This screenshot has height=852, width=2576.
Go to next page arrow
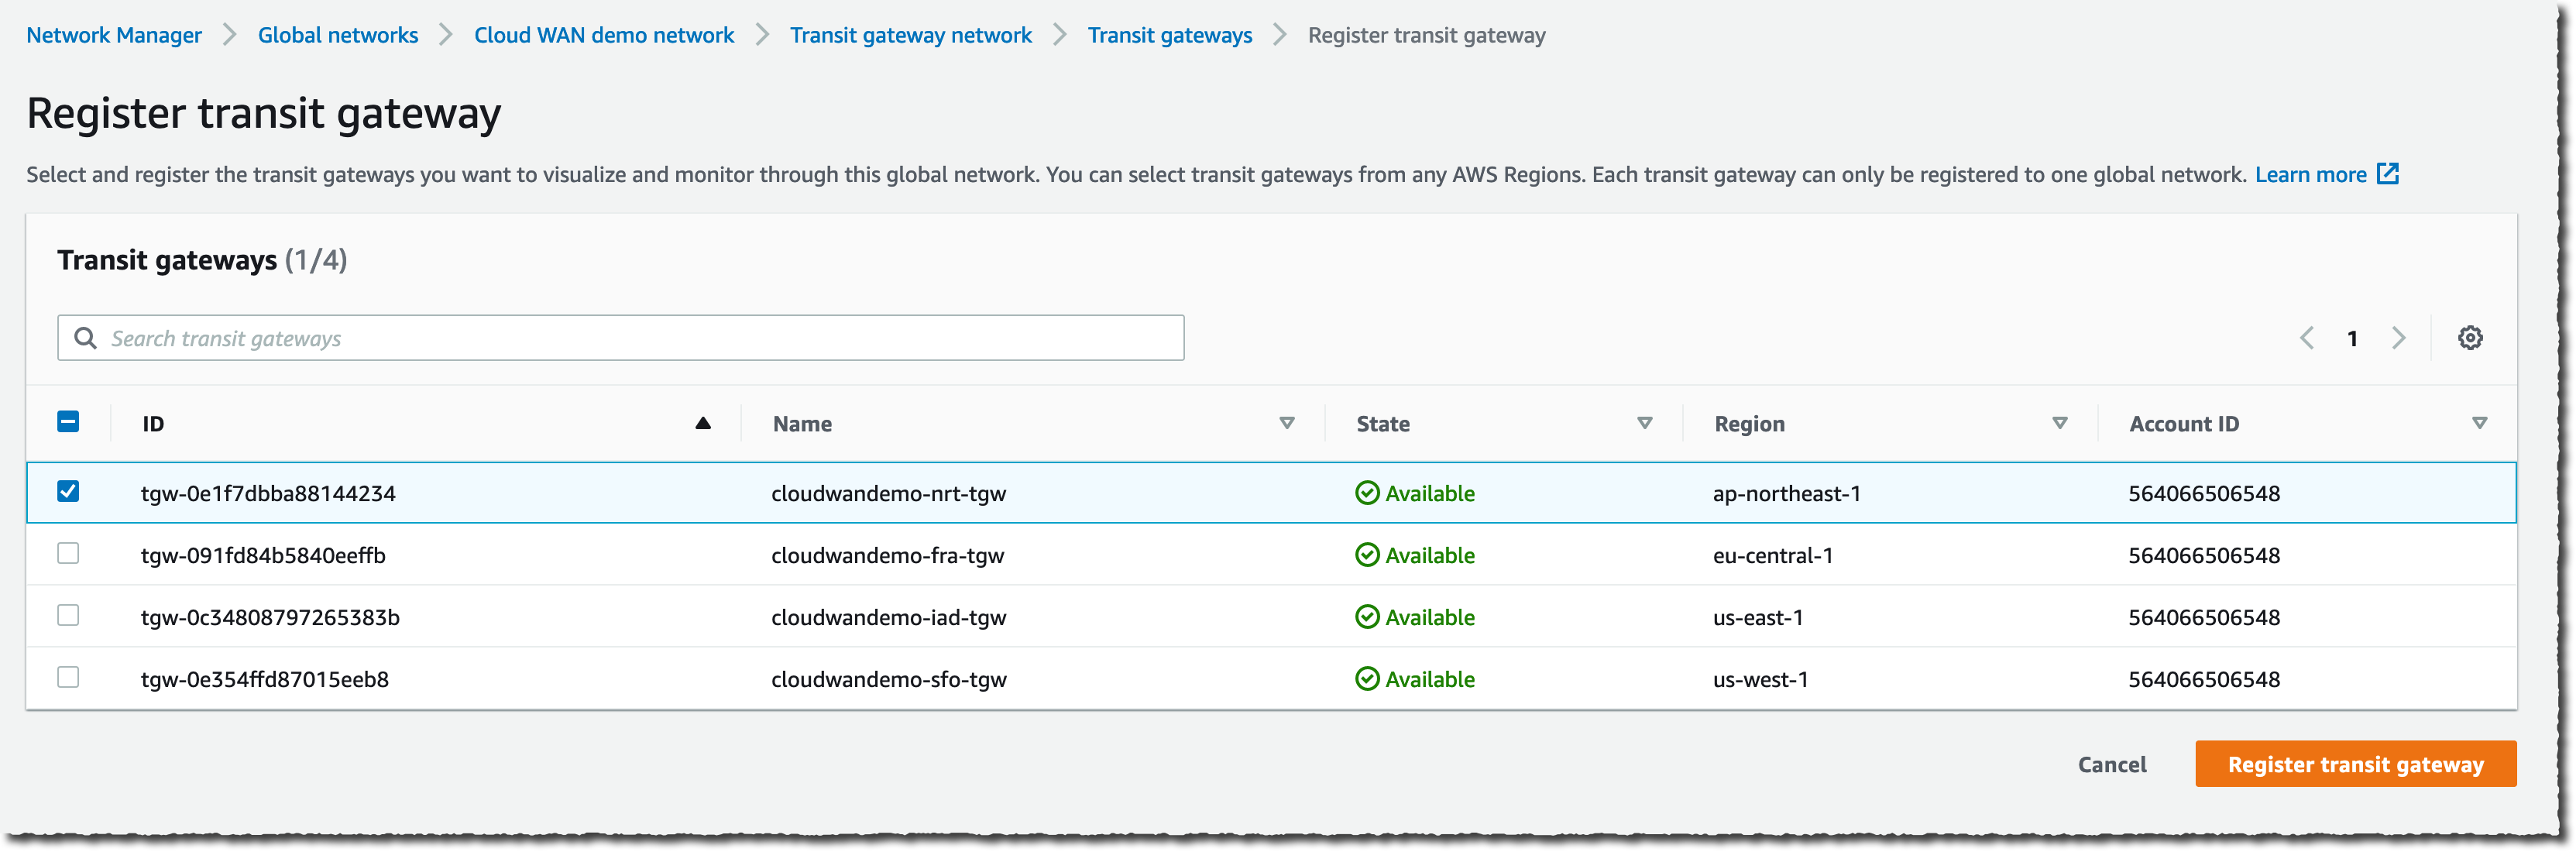(2398, 338)
